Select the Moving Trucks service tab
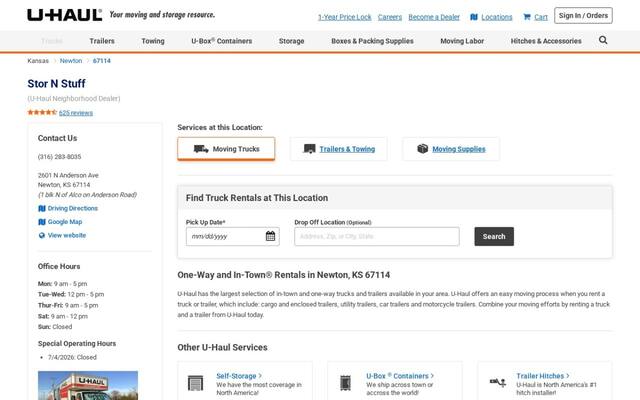Screen dimensions: 640x400 (x=226, y=149)
